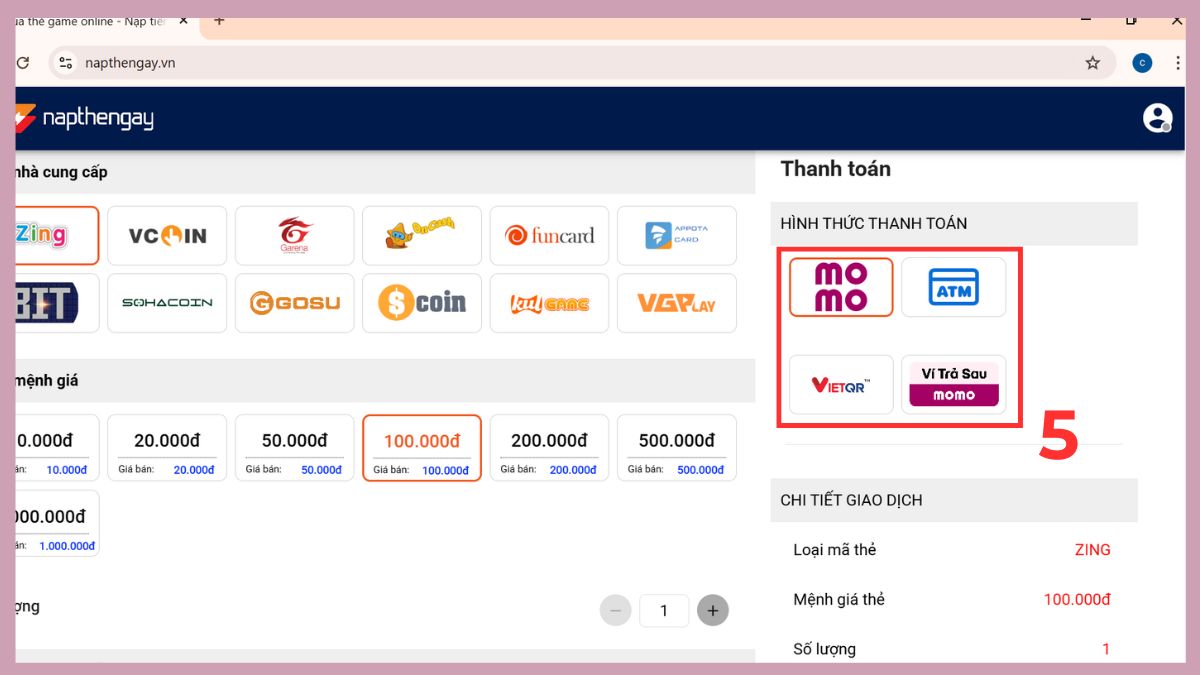Screen dimensions: 1200x675
Task: Bookmark this page with the star icon
Action: click(1092, 63)
